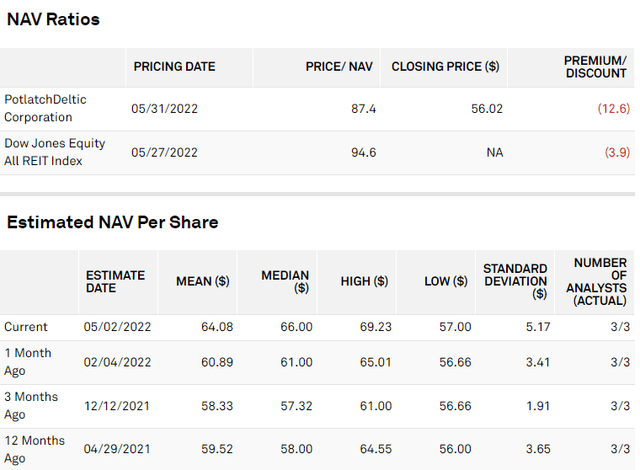Screen dimensions: 640x470
Task: Click median value 57.32
Action: coord(296,406)
